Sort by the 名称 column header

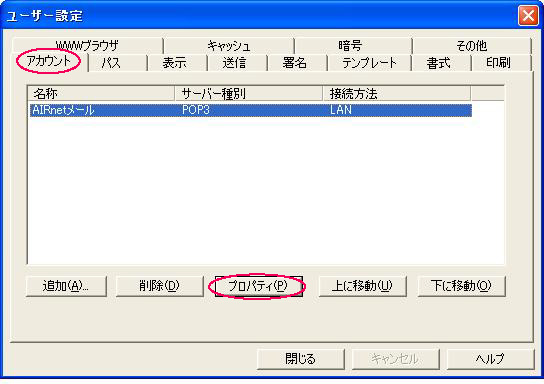coord(101,94)
